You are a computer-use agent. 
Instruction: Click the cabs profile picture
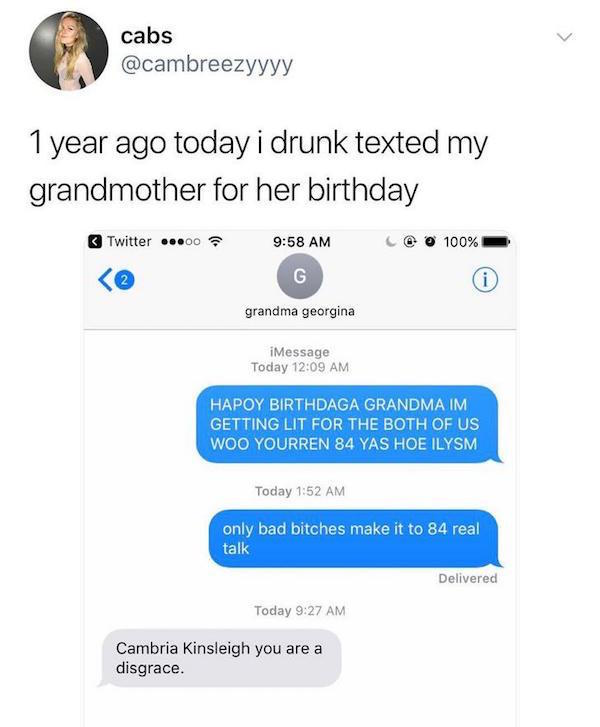[x=69, y=51]
